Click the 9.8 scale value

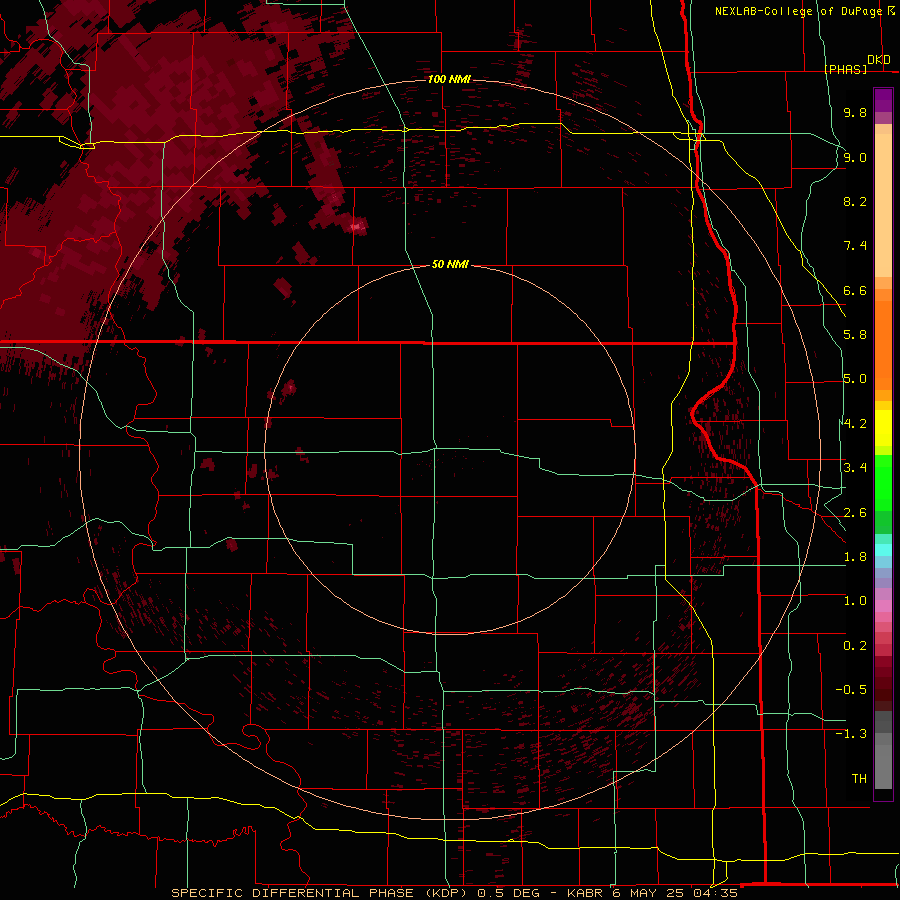pyautogui.click(x=855, y=112)
